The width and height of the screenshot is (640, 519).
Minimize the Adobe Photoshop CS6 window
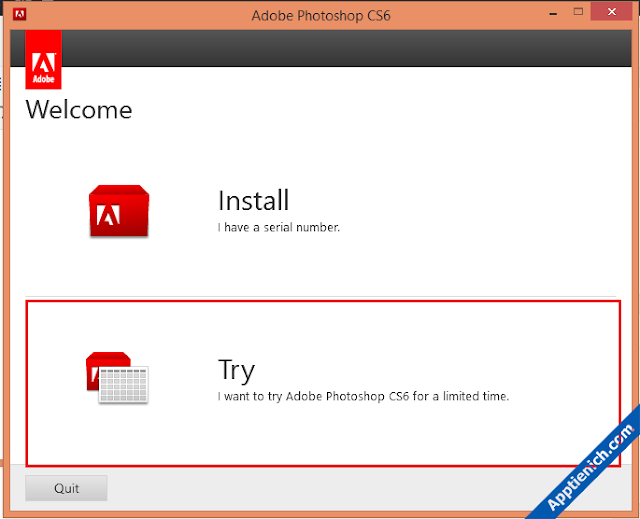553,13
